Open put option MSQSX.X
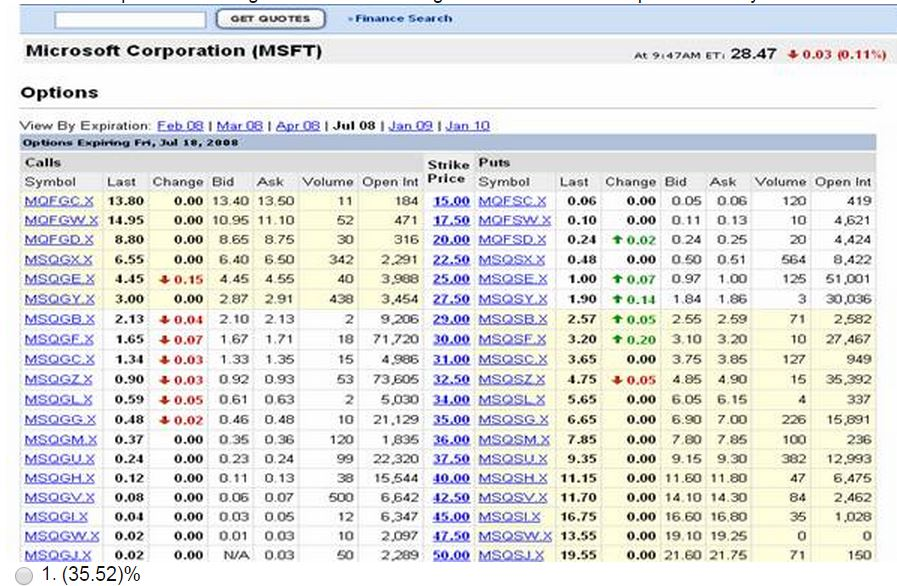 [511, 260]
